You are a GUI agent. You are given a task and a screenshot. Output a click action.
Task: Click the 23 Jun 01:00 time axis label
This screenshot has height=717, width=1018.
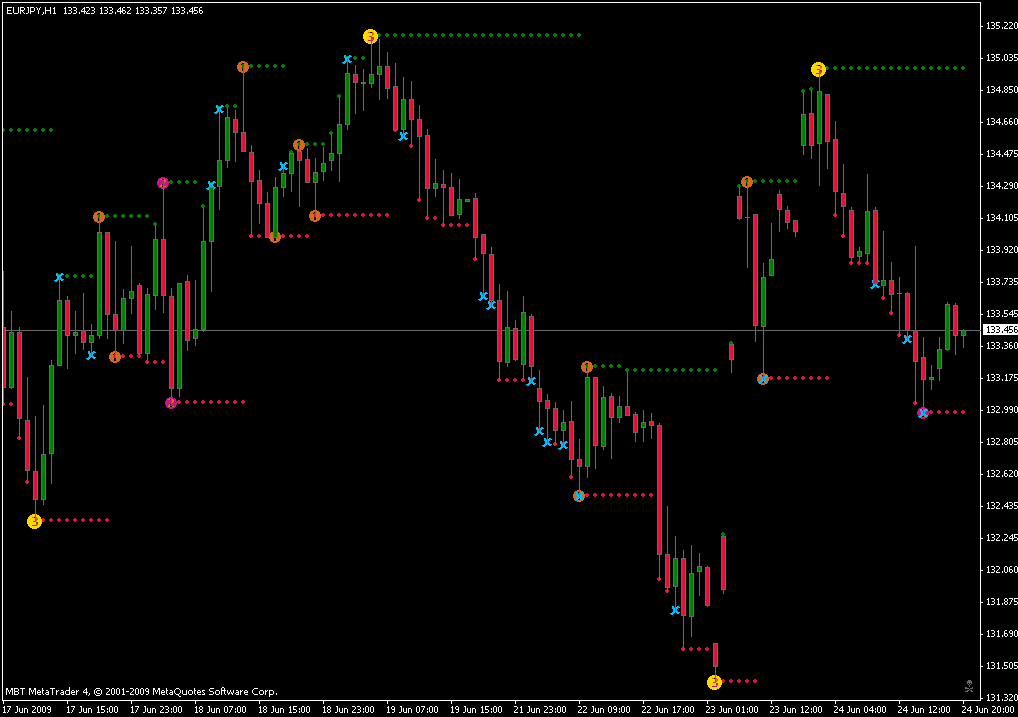point(732,710)
